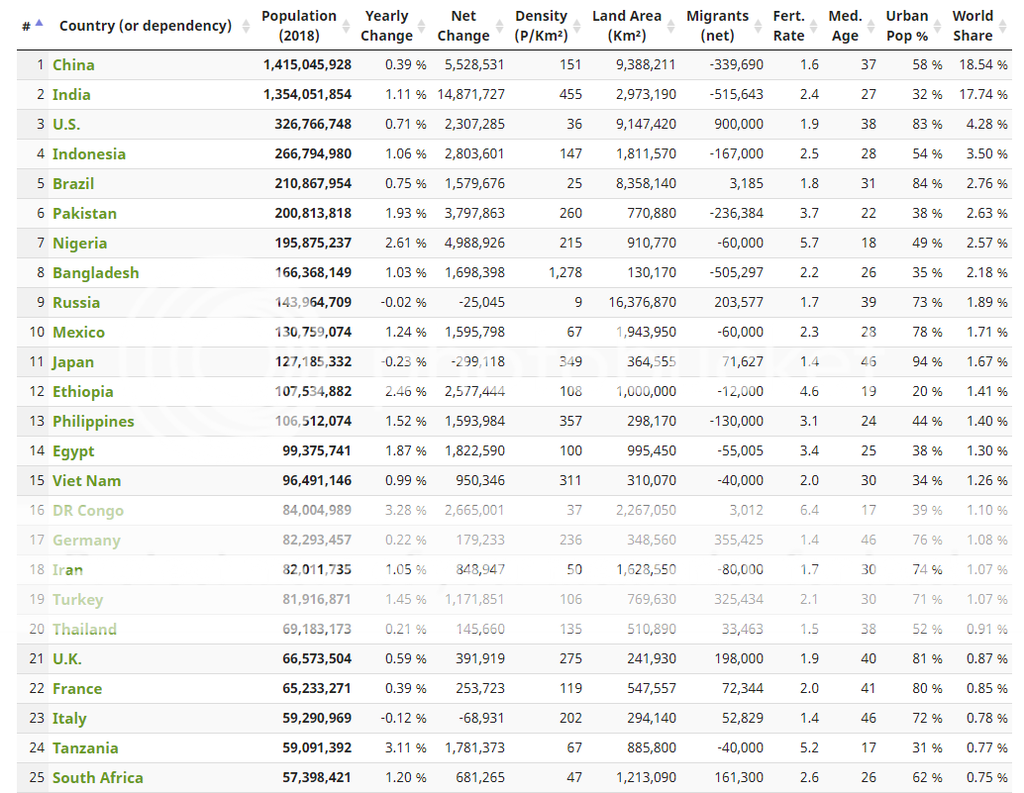
Task: Sort by the Net Change column
Action: [x=463, y=26]
